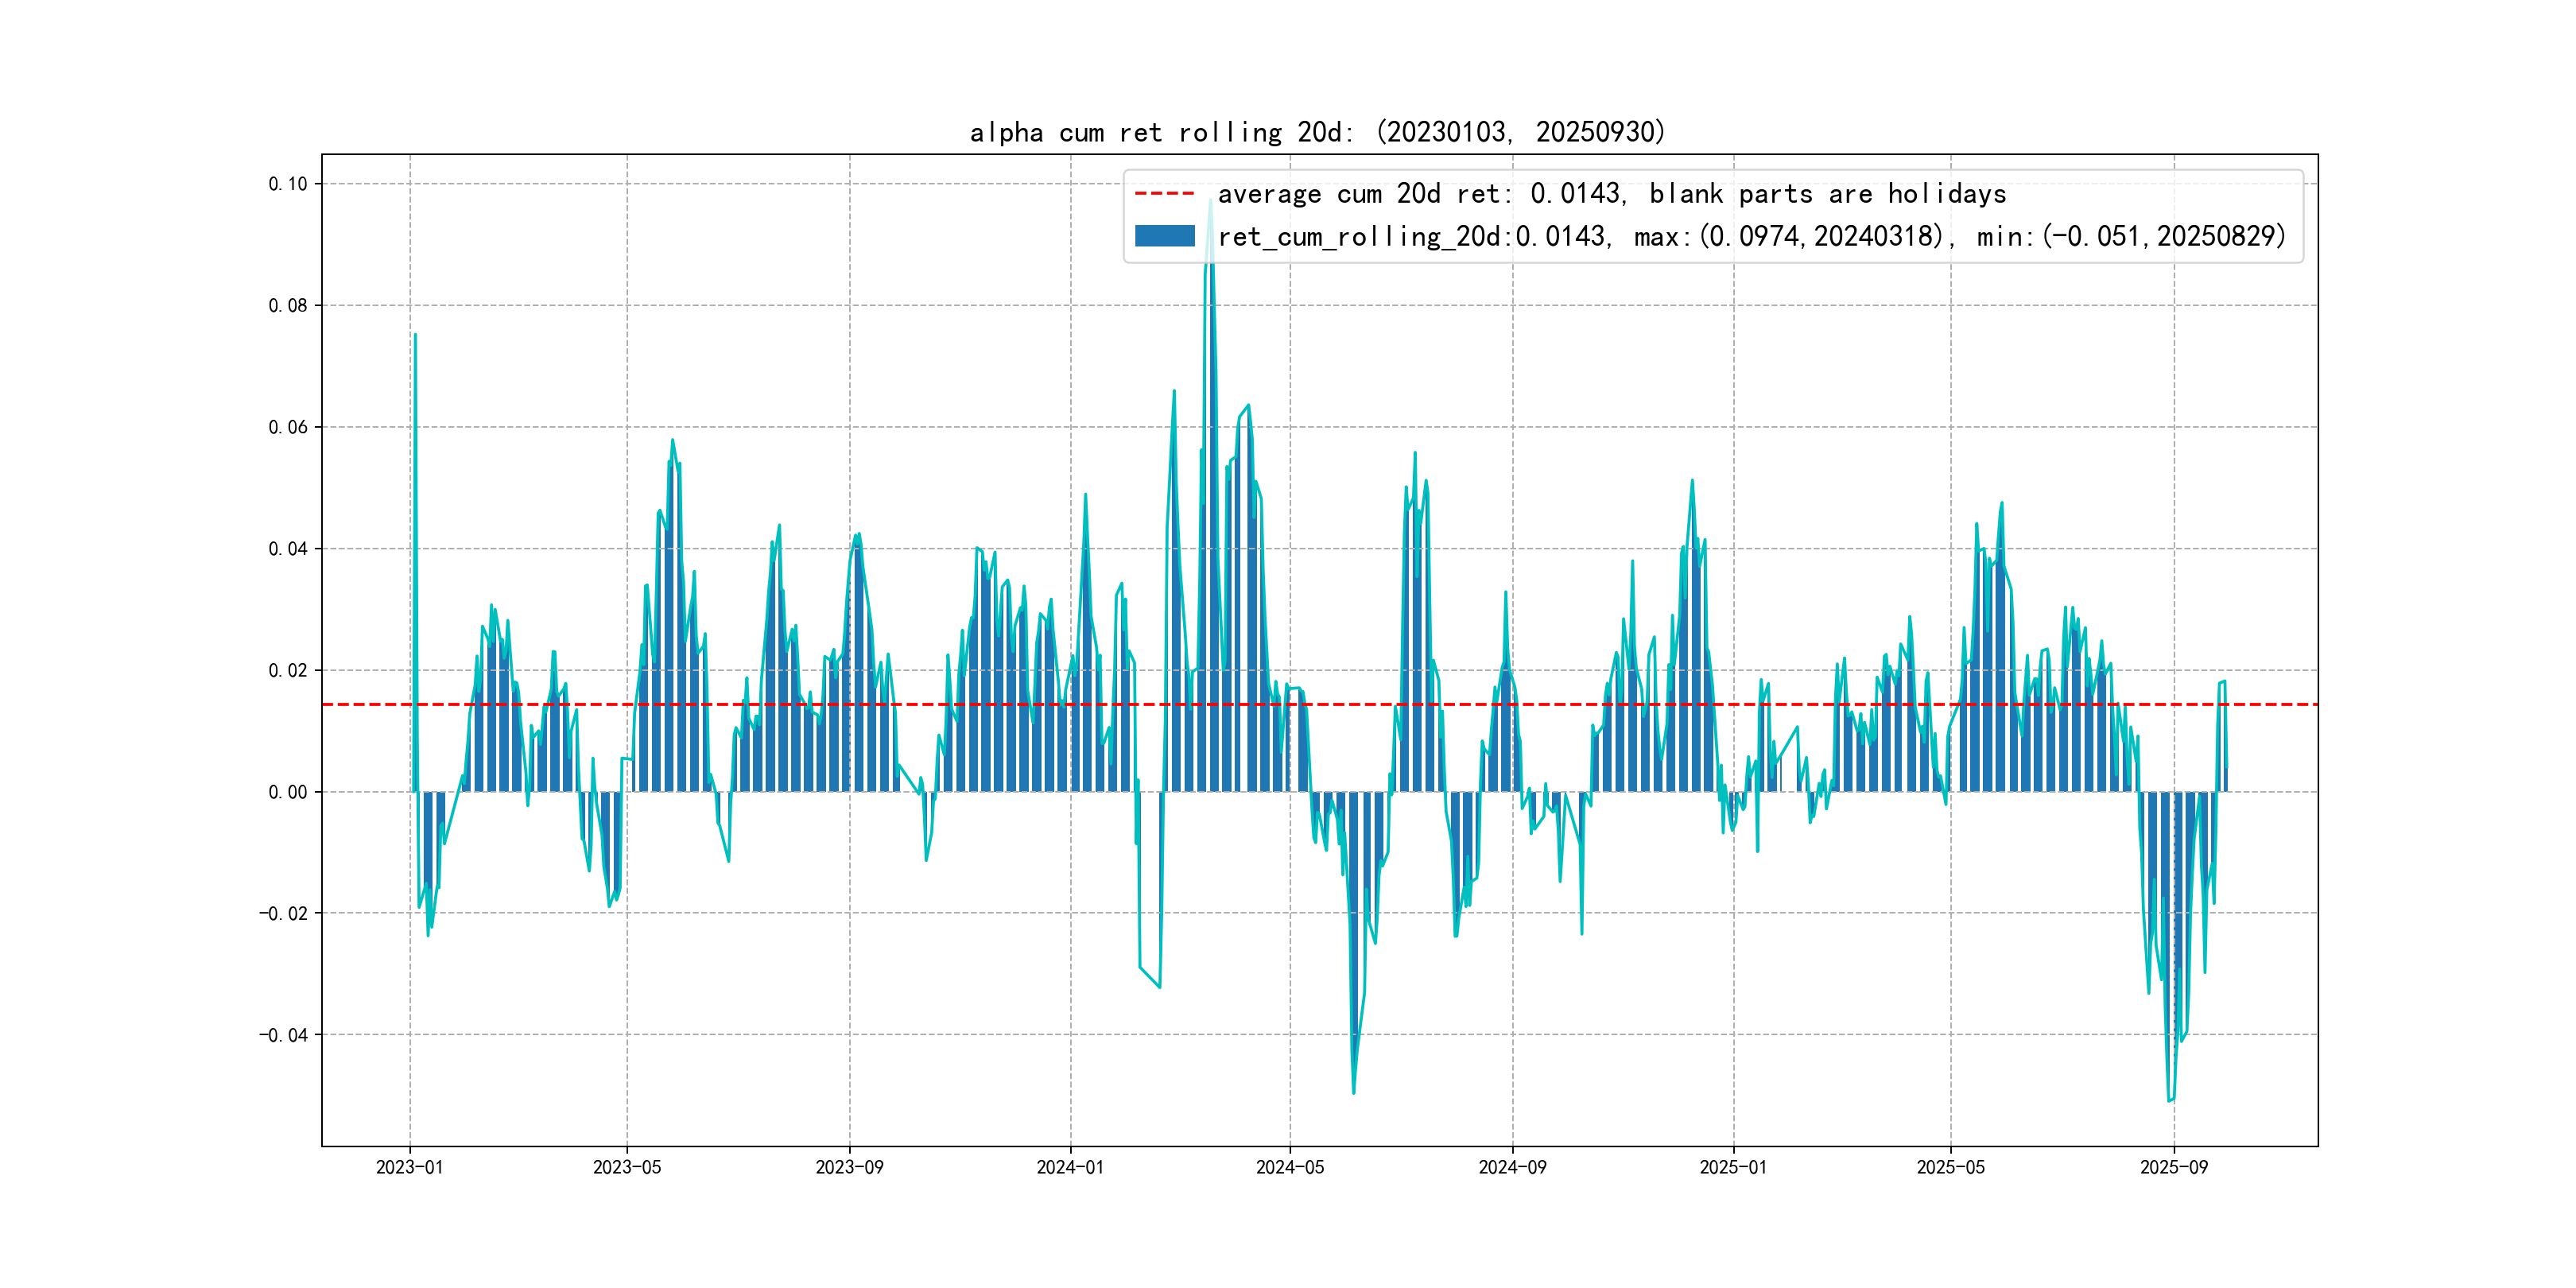Click the 0.06 y-axis tick label
This screenshot has height=1288, width=2576.
pos(288,427)
